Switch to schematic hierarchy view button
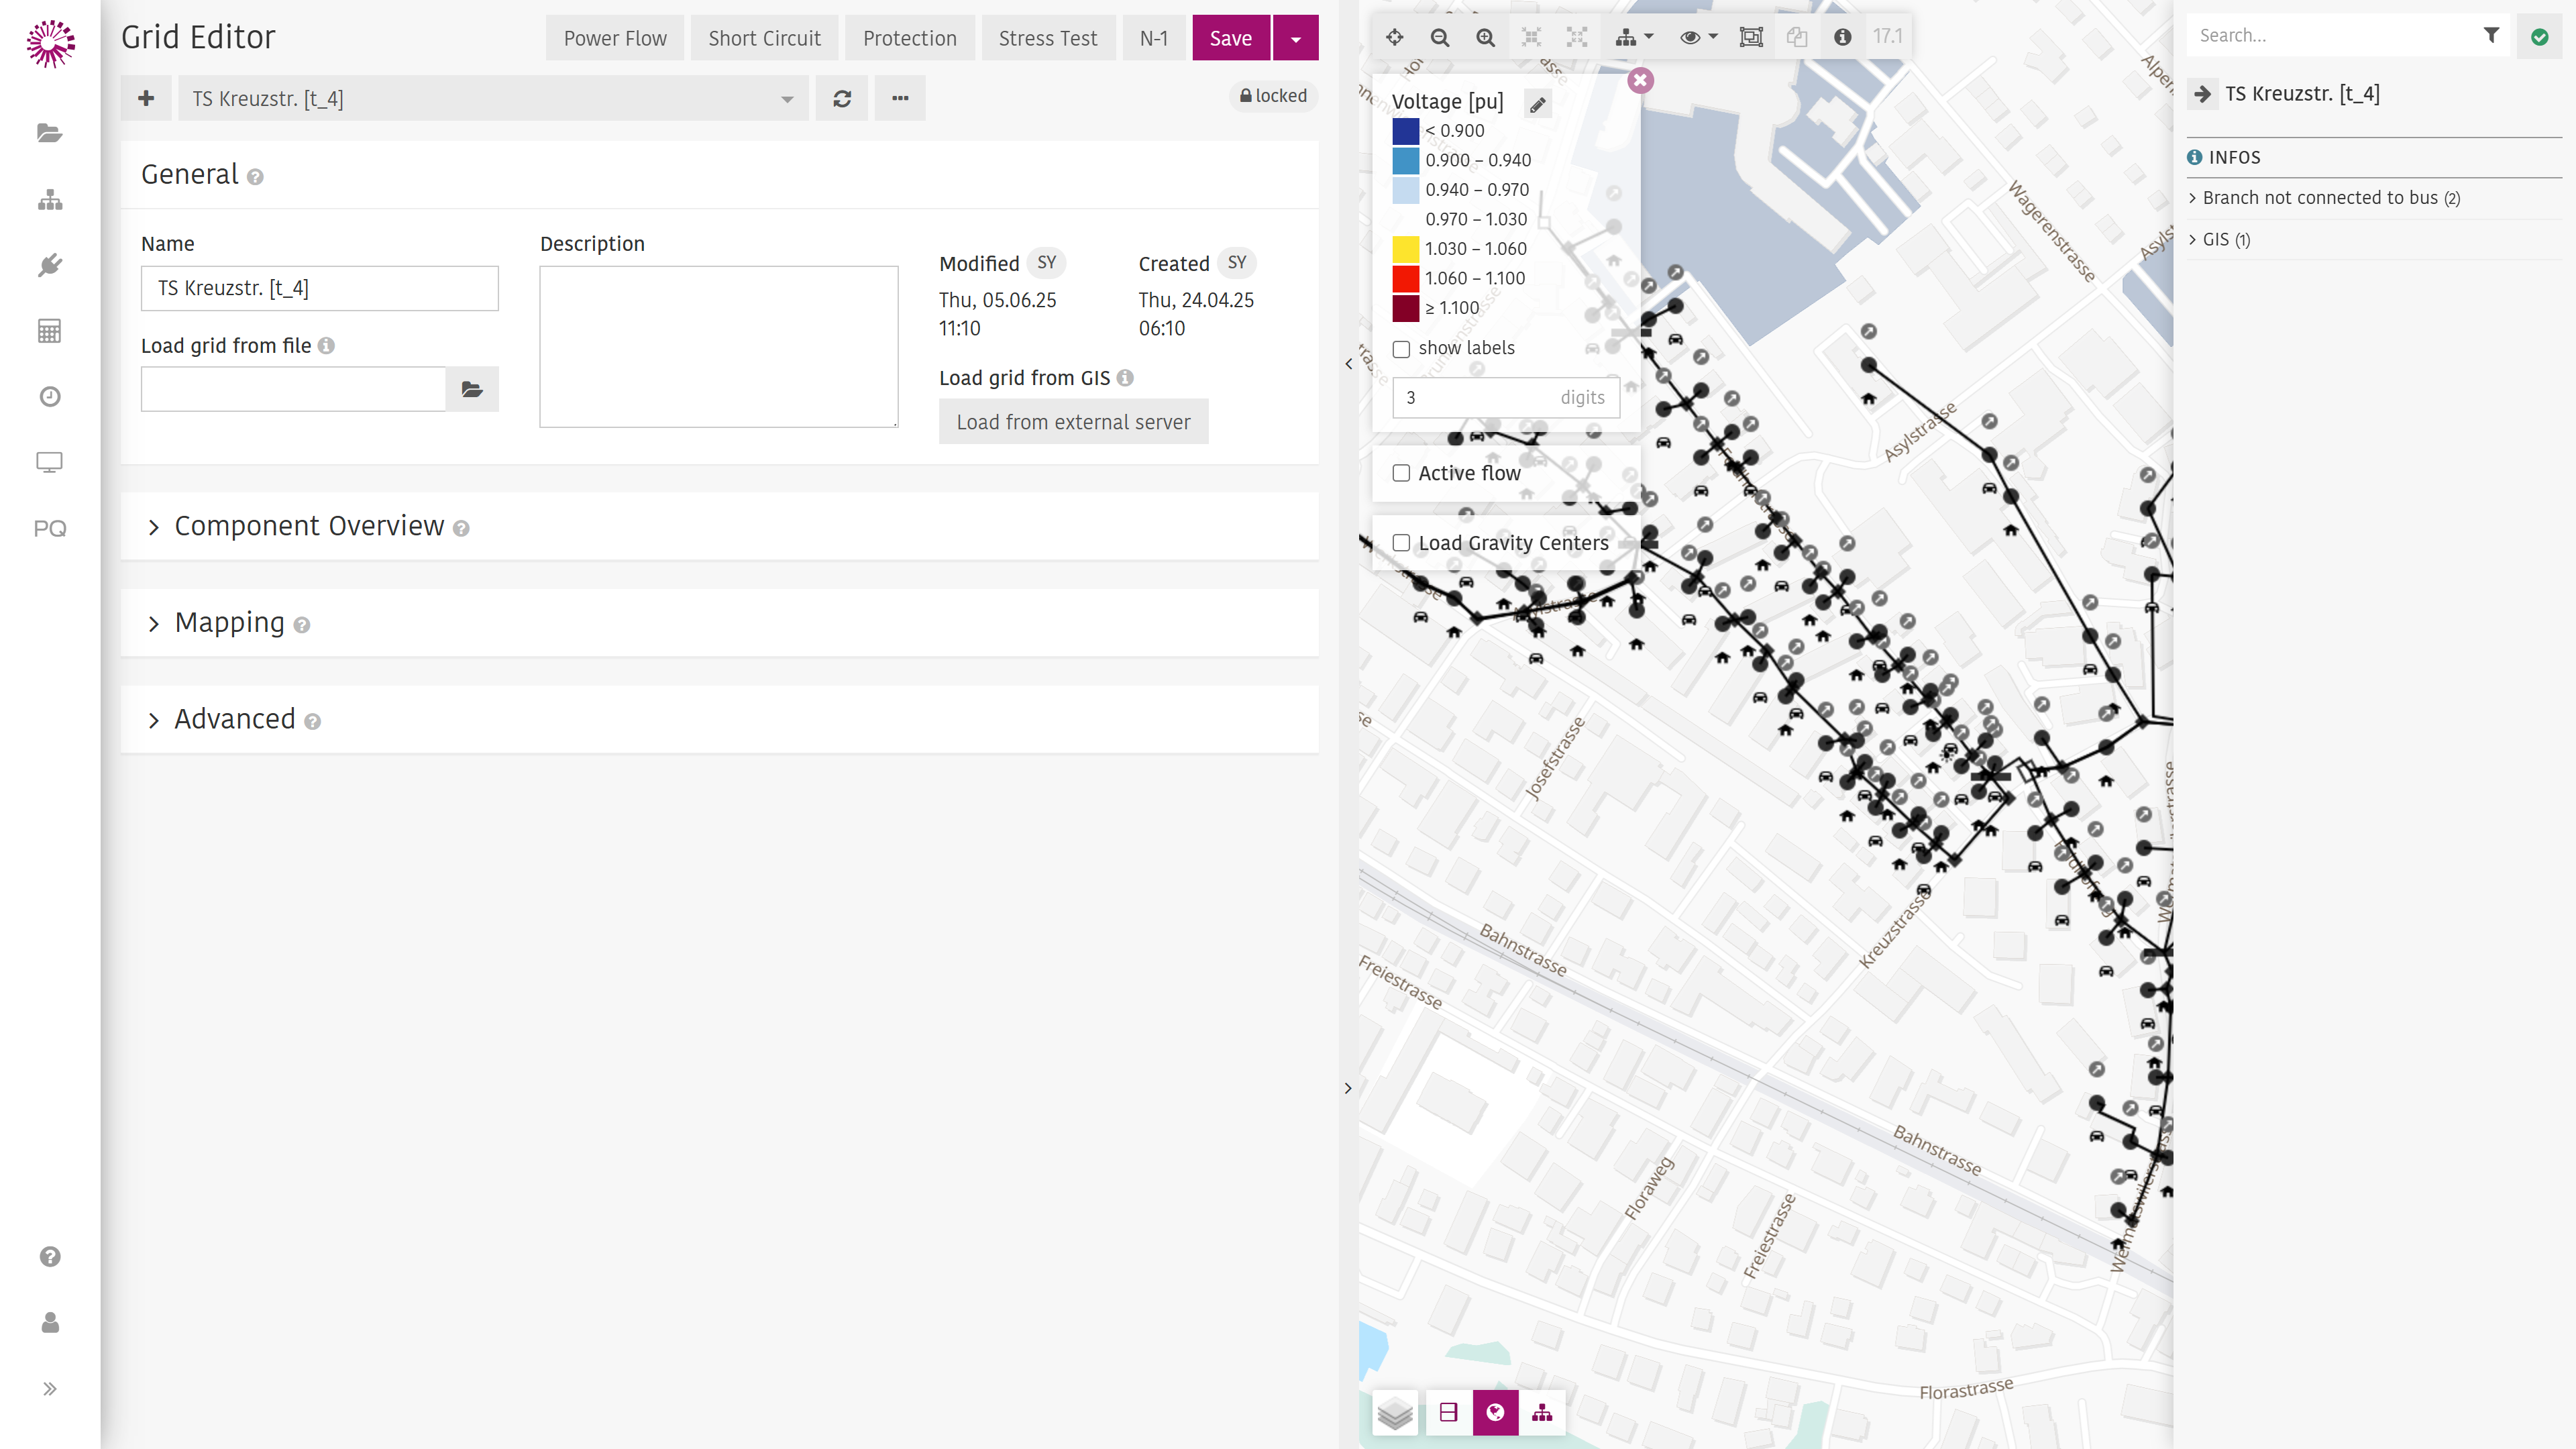2576x1449 pixels. pos(1542,1413)
